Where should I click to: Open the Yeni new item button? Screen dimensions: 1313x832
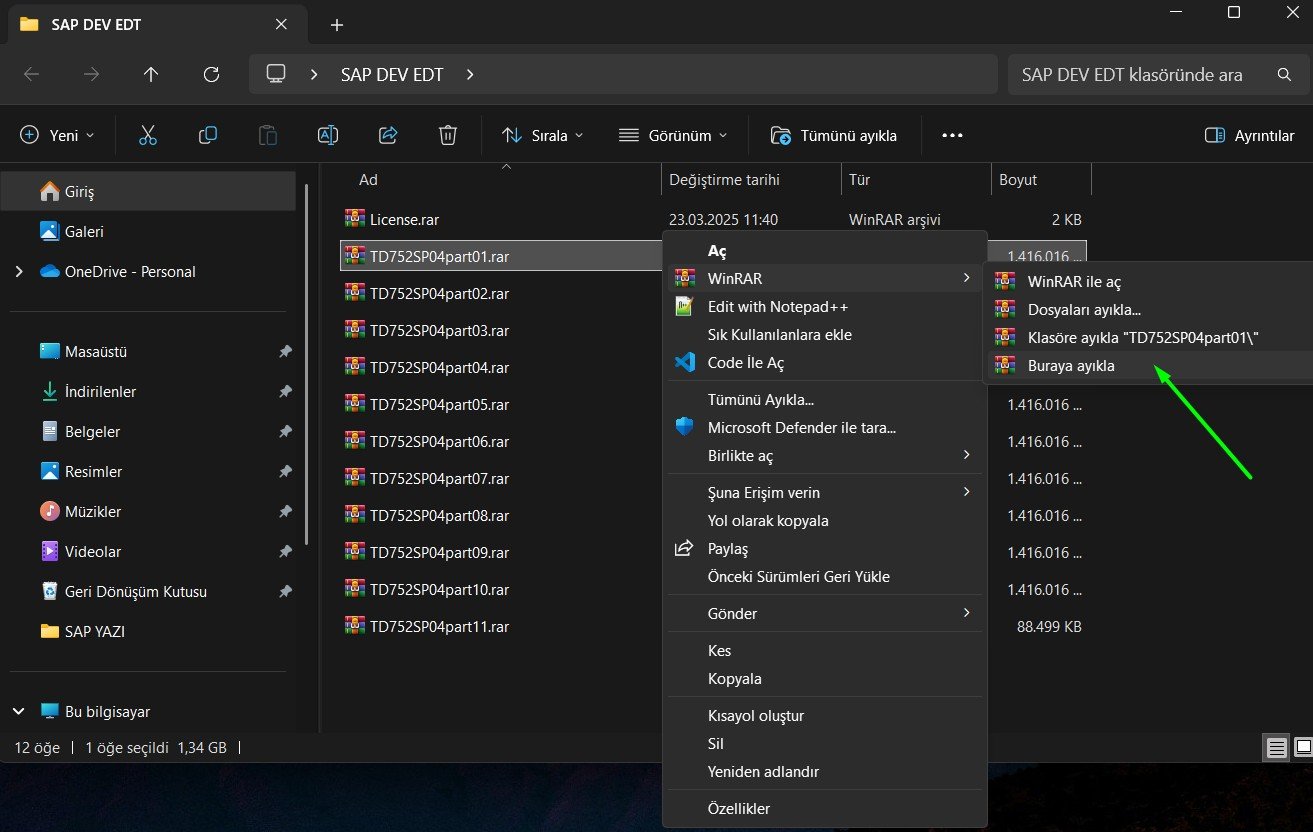58,135
